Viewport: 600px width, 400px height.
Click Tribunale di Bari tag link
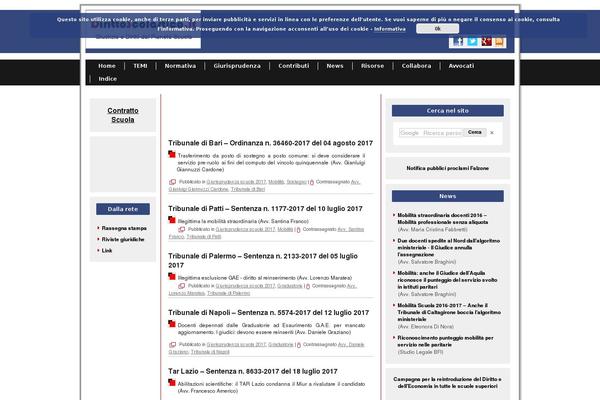(x=248, y=189)
